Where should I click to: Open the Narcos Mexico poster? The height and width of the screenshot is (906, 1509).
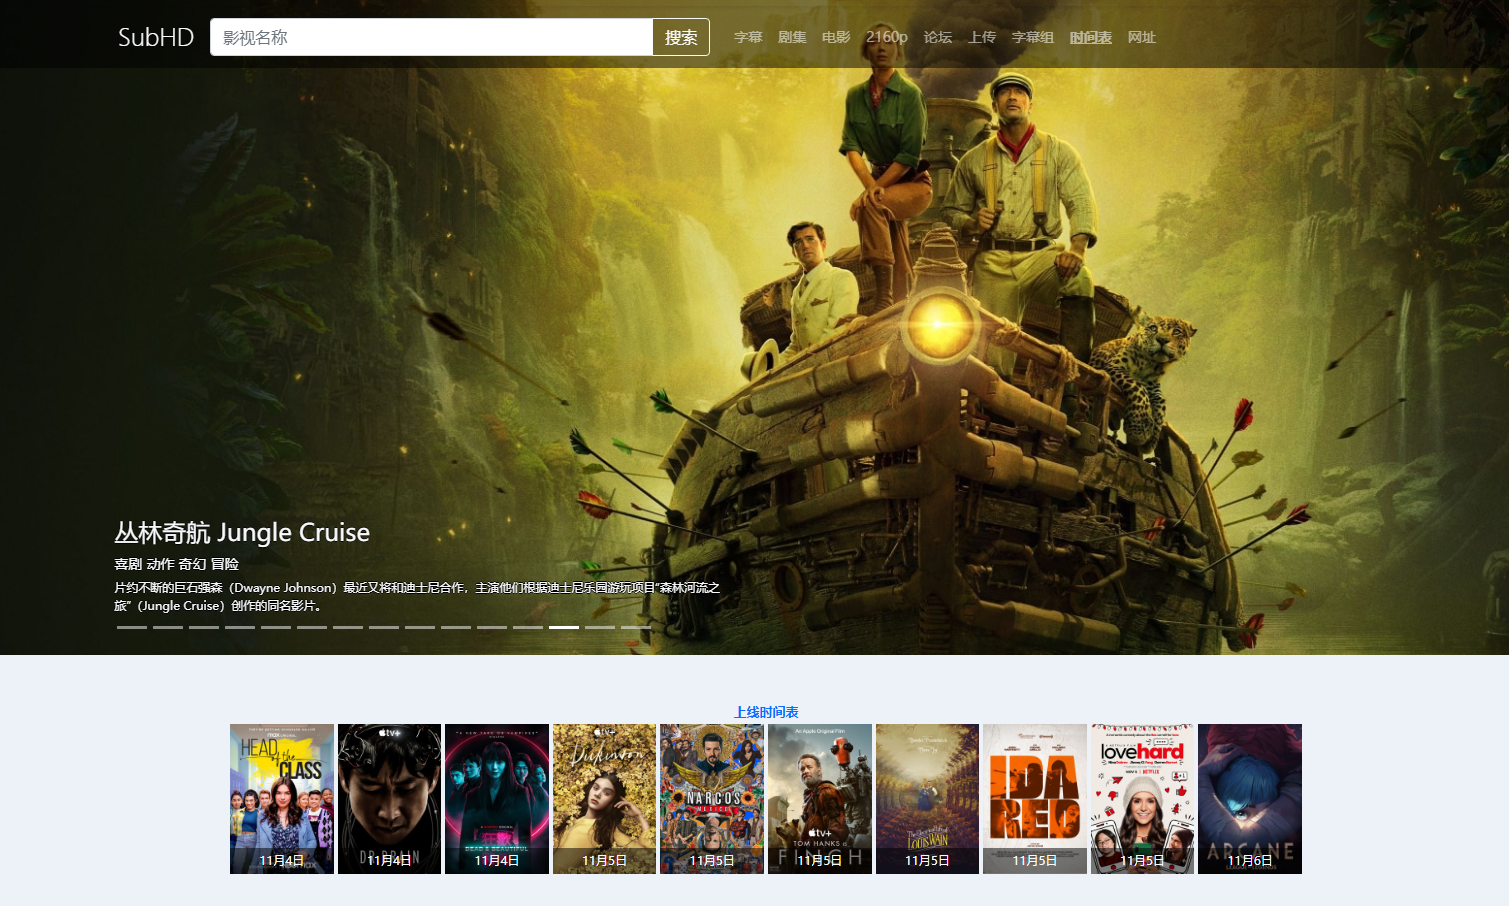[712, 799]
